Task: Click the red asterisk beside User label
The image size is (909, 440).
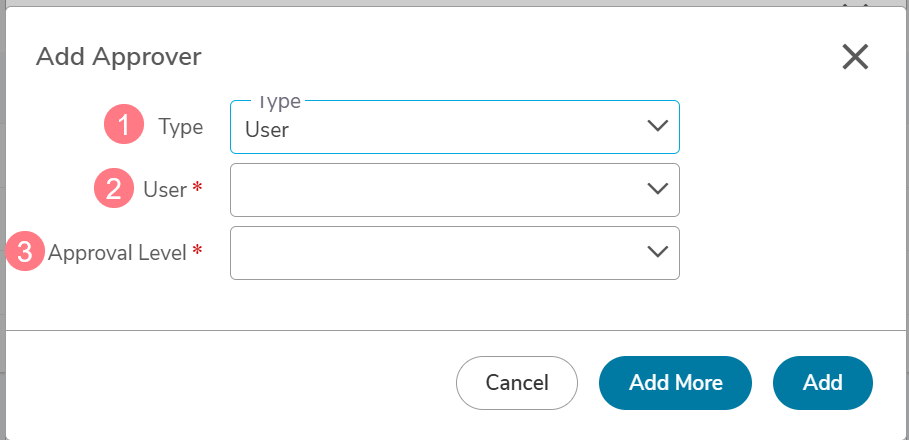Action: pyautogui.click(x=198, y=187)
